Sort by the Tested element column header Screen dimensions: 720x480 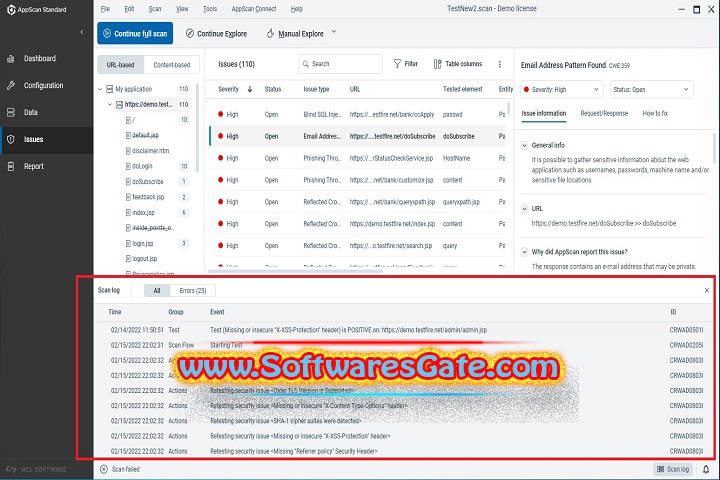coord(462,89)
